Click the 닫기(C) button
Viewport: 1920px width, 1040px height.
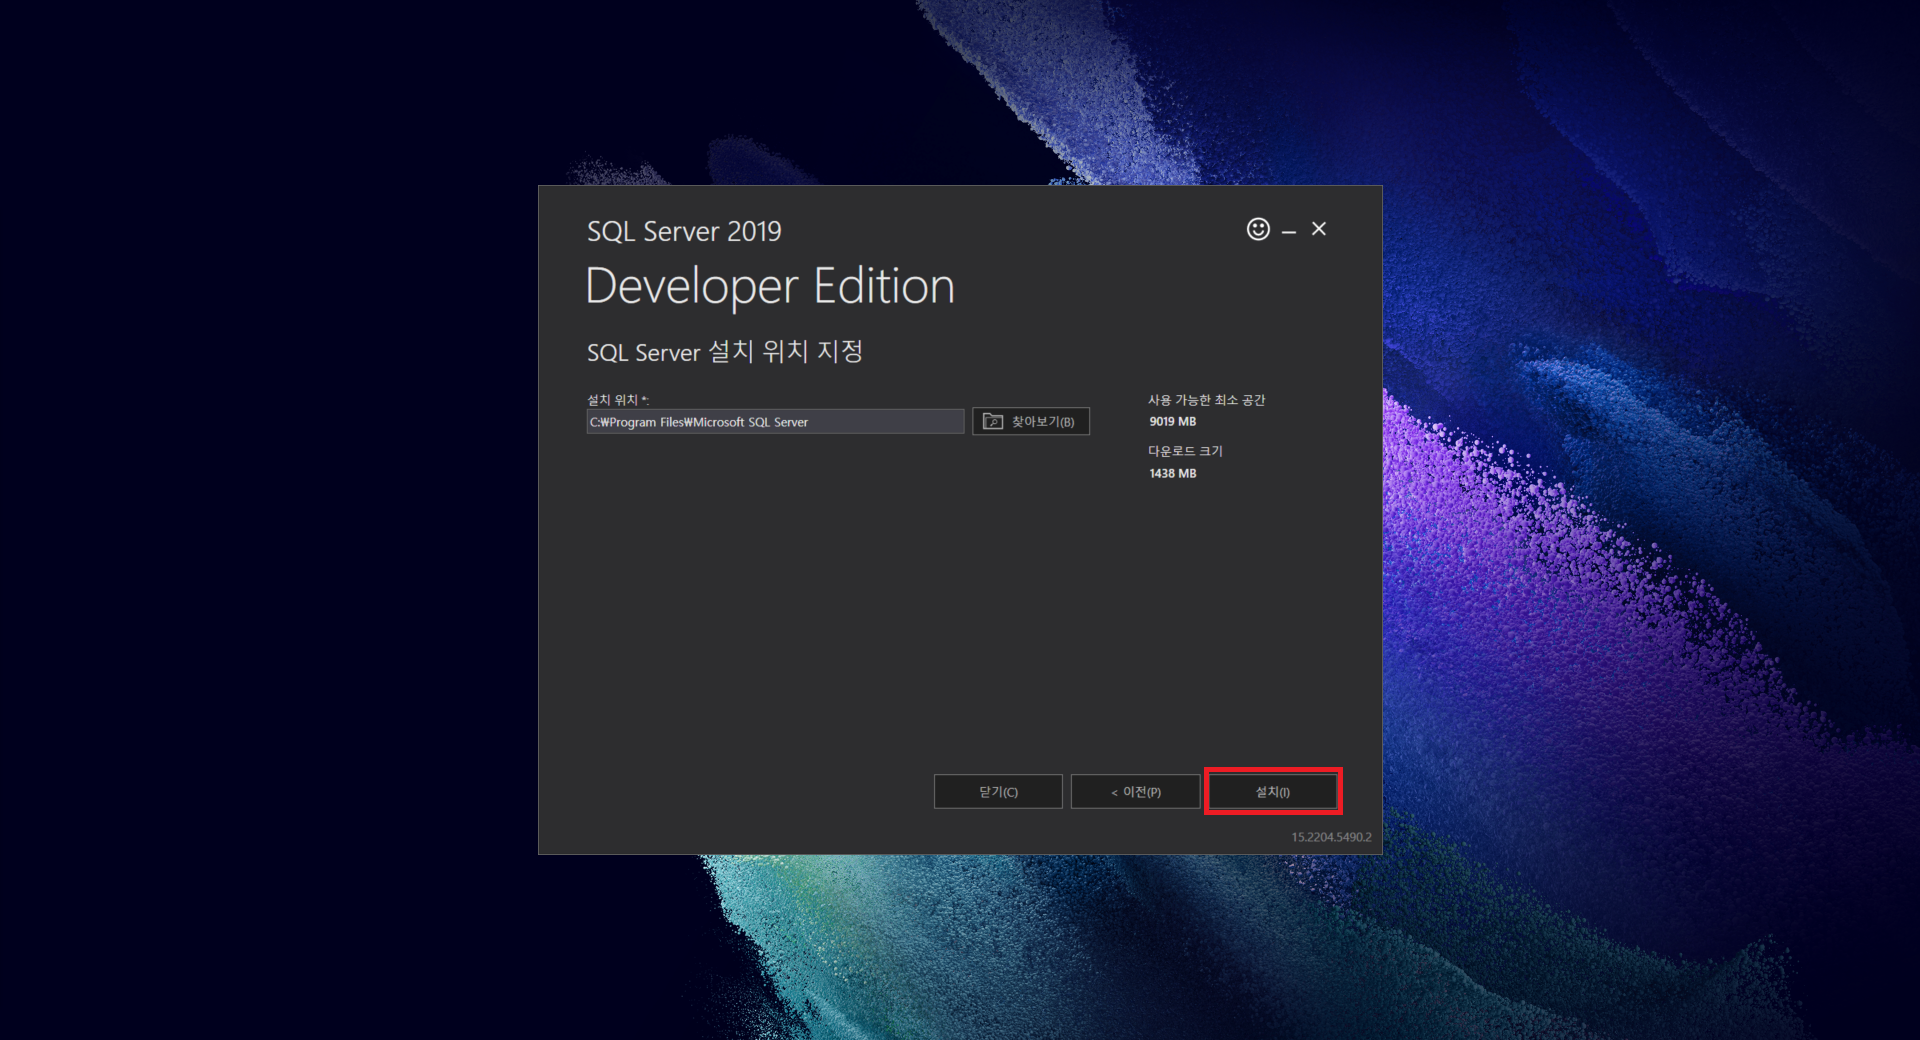pos(998,792)
